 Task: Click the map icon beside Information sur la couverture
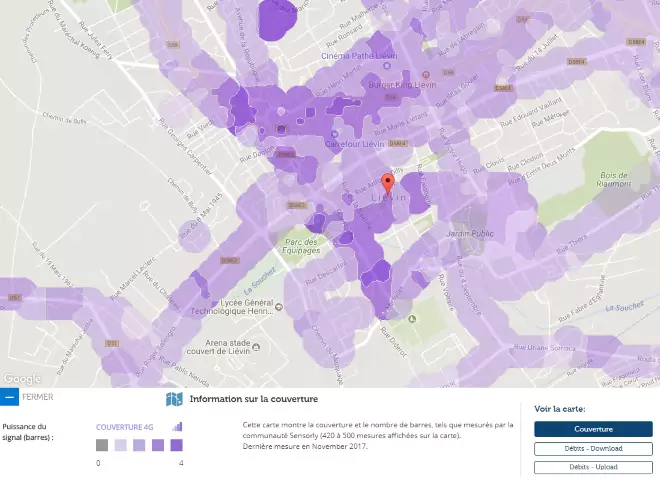[x=174, y=399]
